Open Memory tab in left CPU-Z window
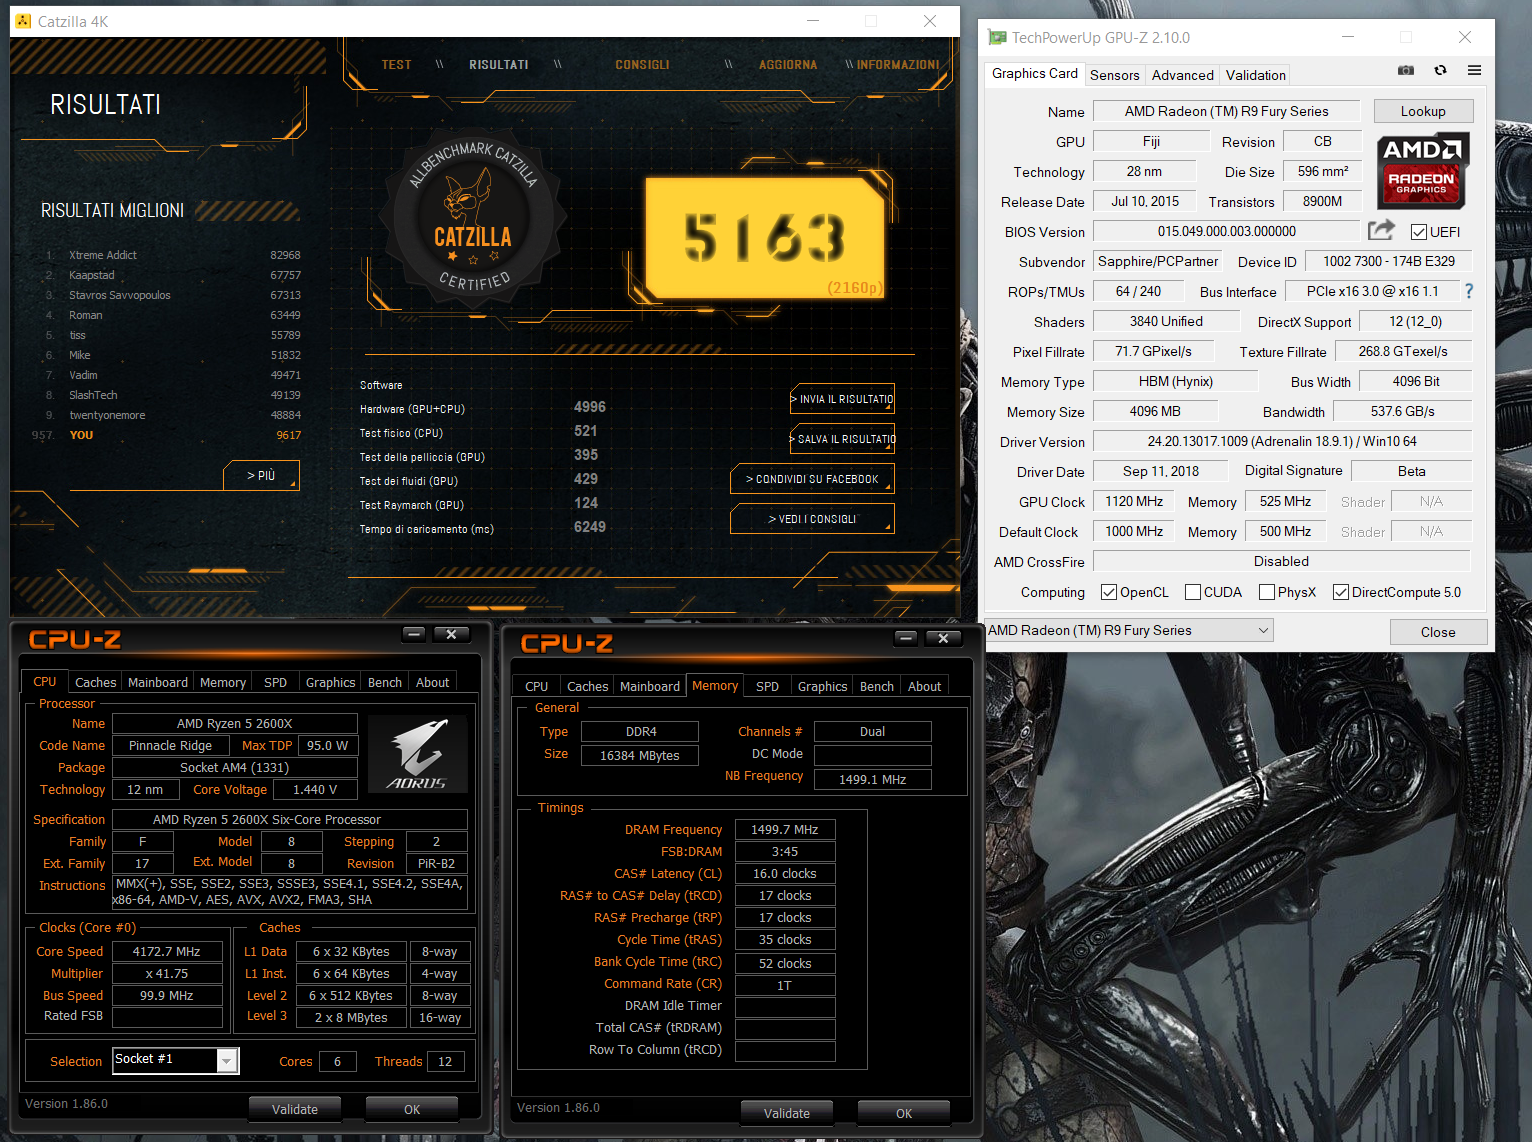Viewport: 1532px width, 1142px height. click(x=222, y=682)
